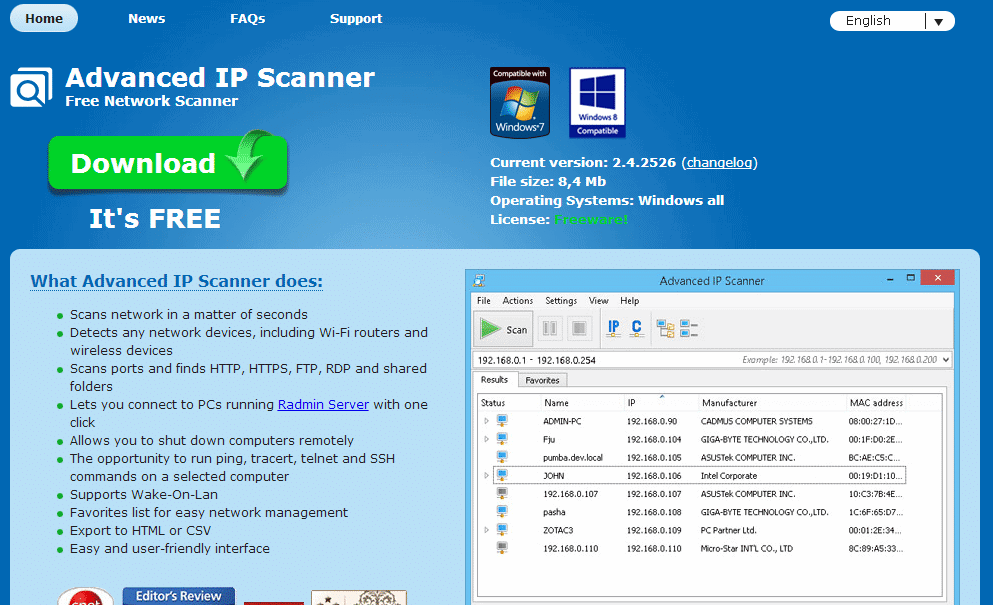Click computer icon in 192.168.0.107 row
Screen dimensions: 993x605
502,494
